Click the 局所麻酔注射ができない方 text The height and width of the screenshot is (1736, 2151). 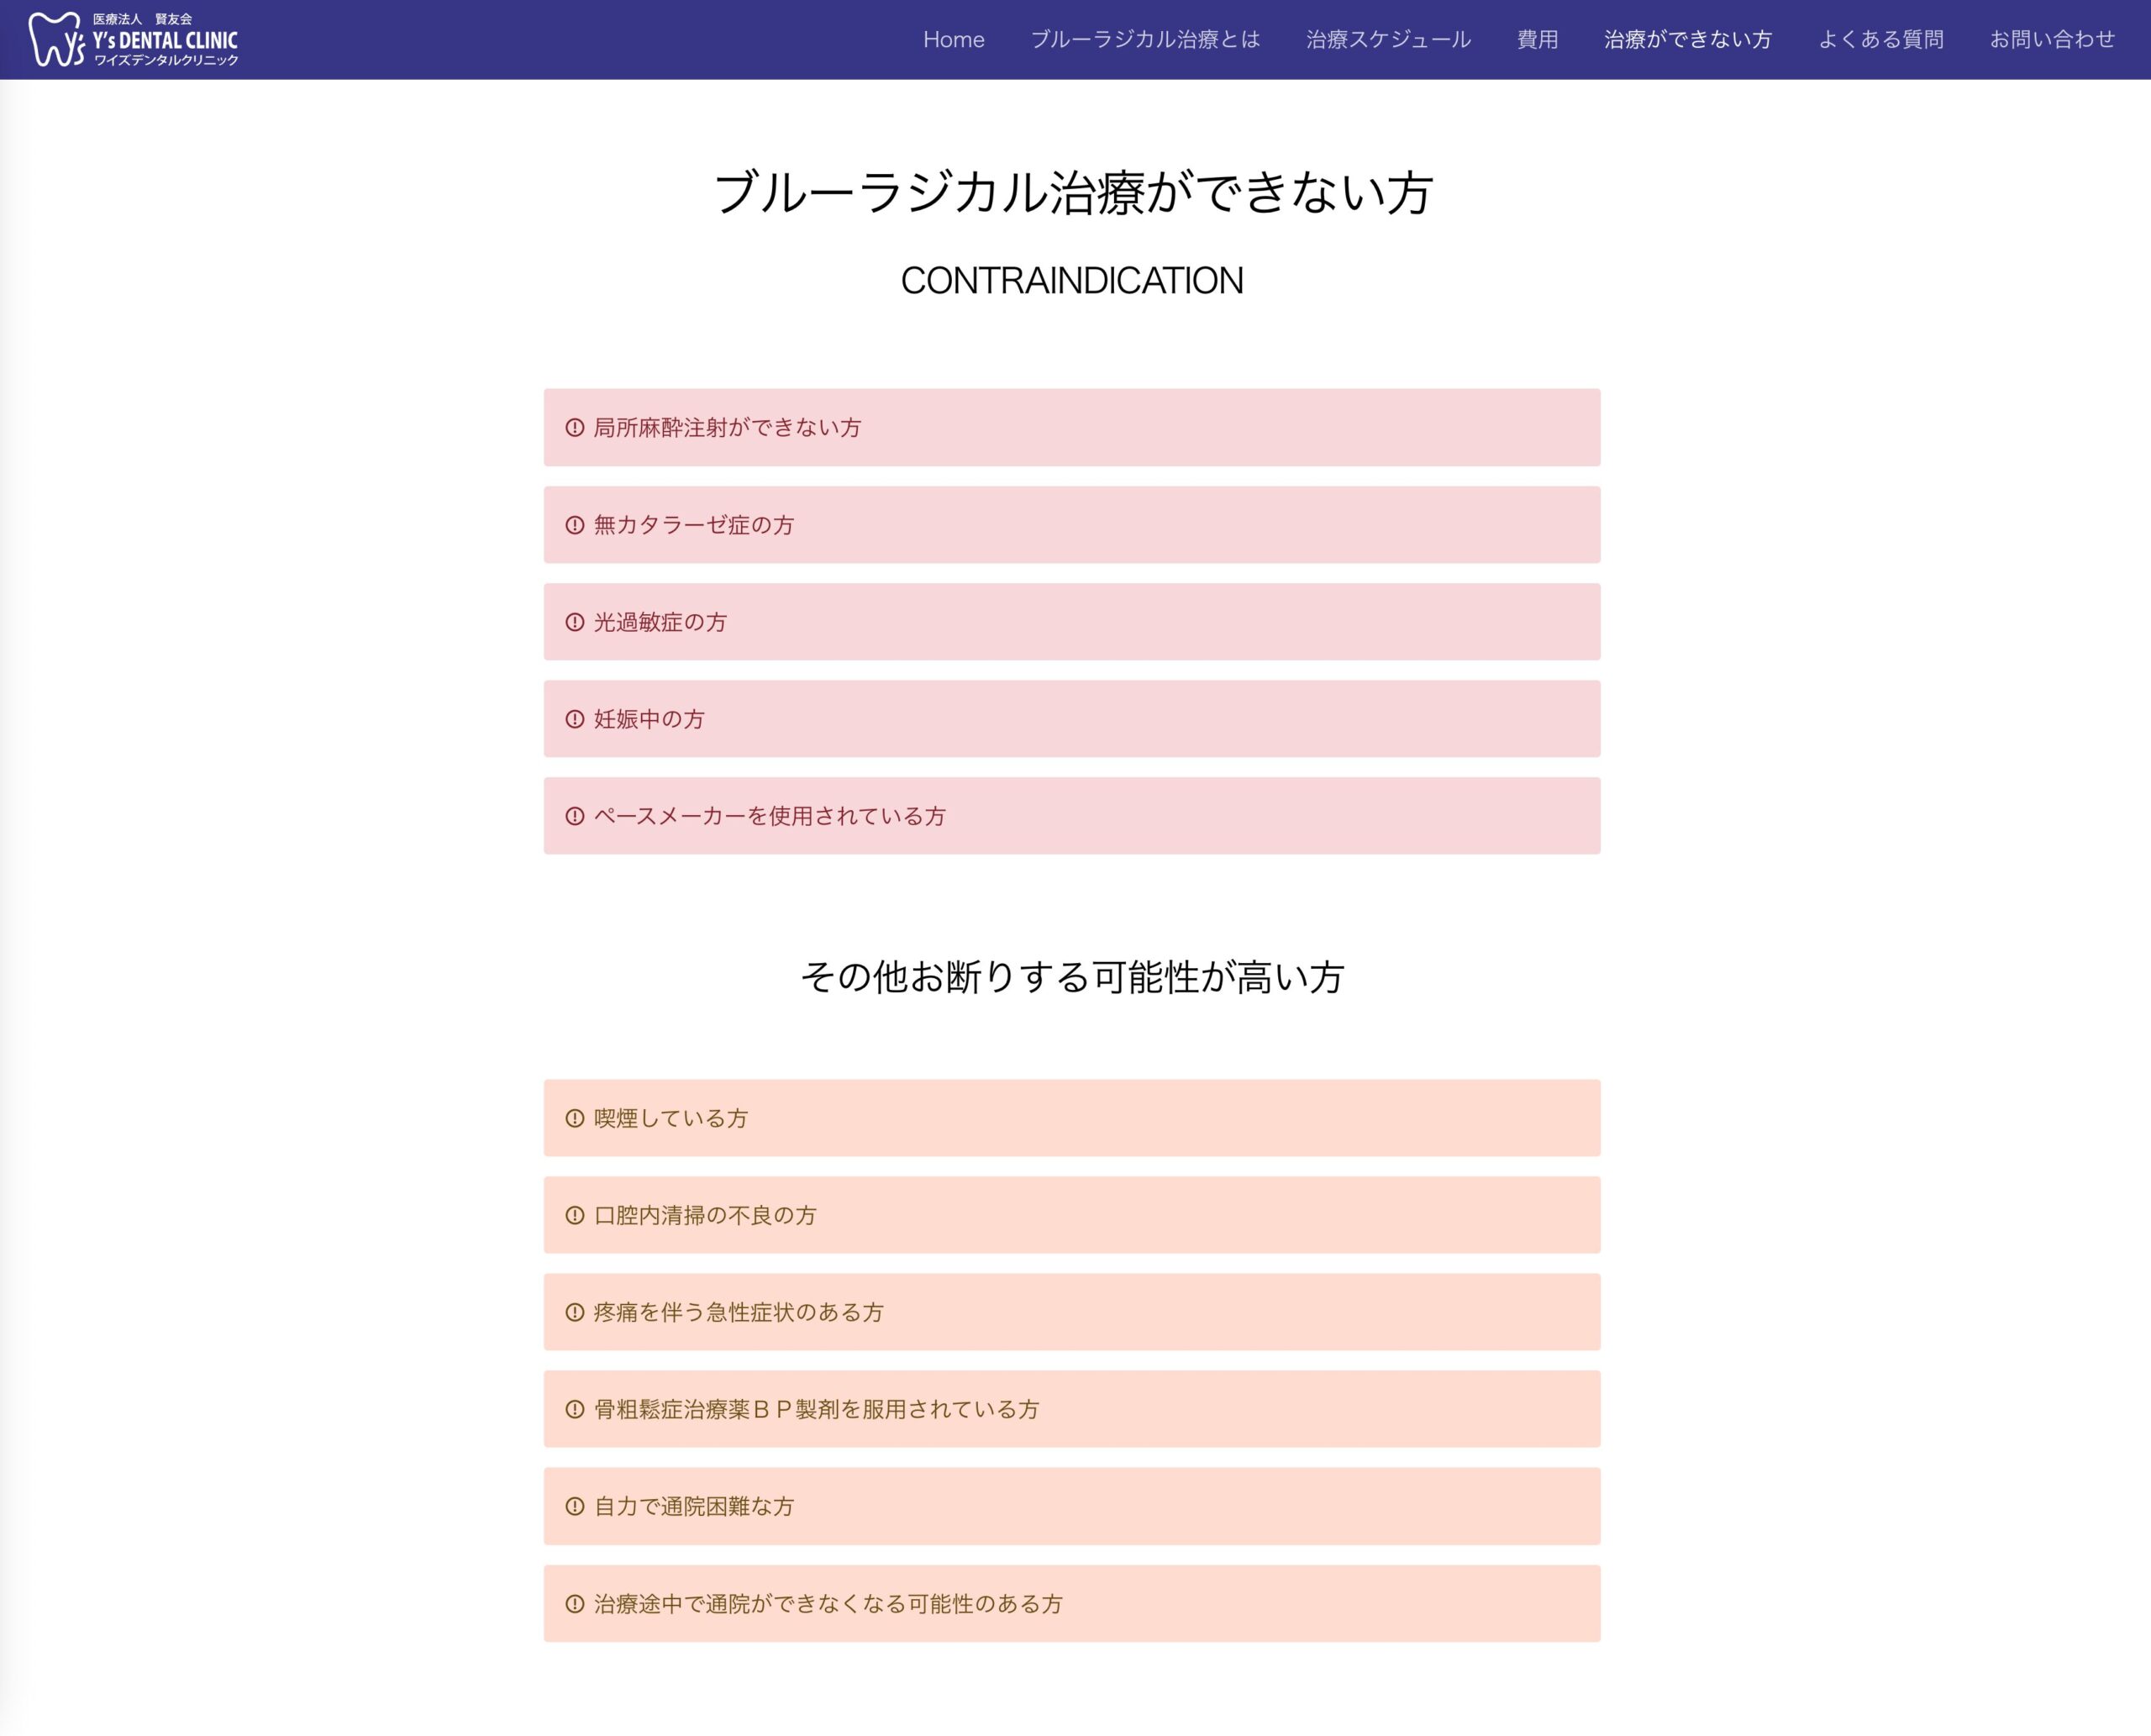click(x=727, y=428)
